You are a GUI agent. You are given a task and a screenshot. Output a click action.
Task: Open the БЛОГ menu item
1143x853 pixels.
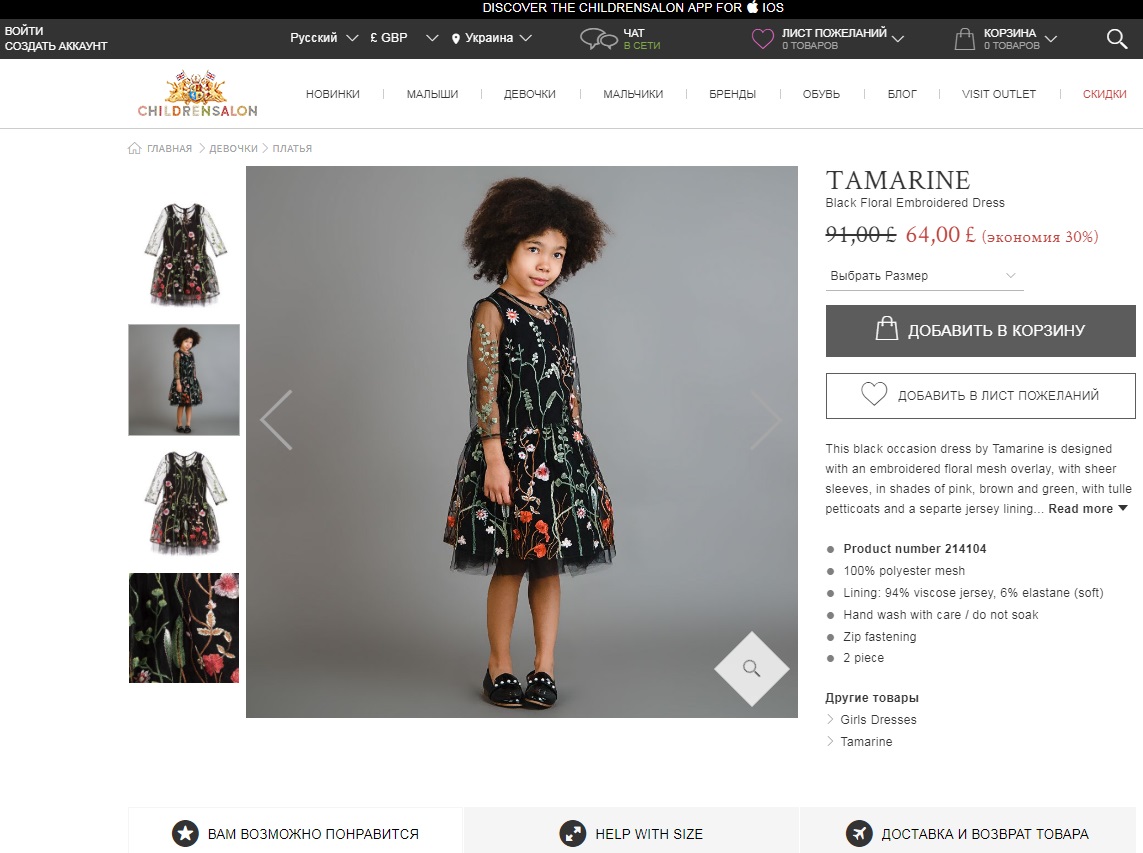tap(902, 94)
